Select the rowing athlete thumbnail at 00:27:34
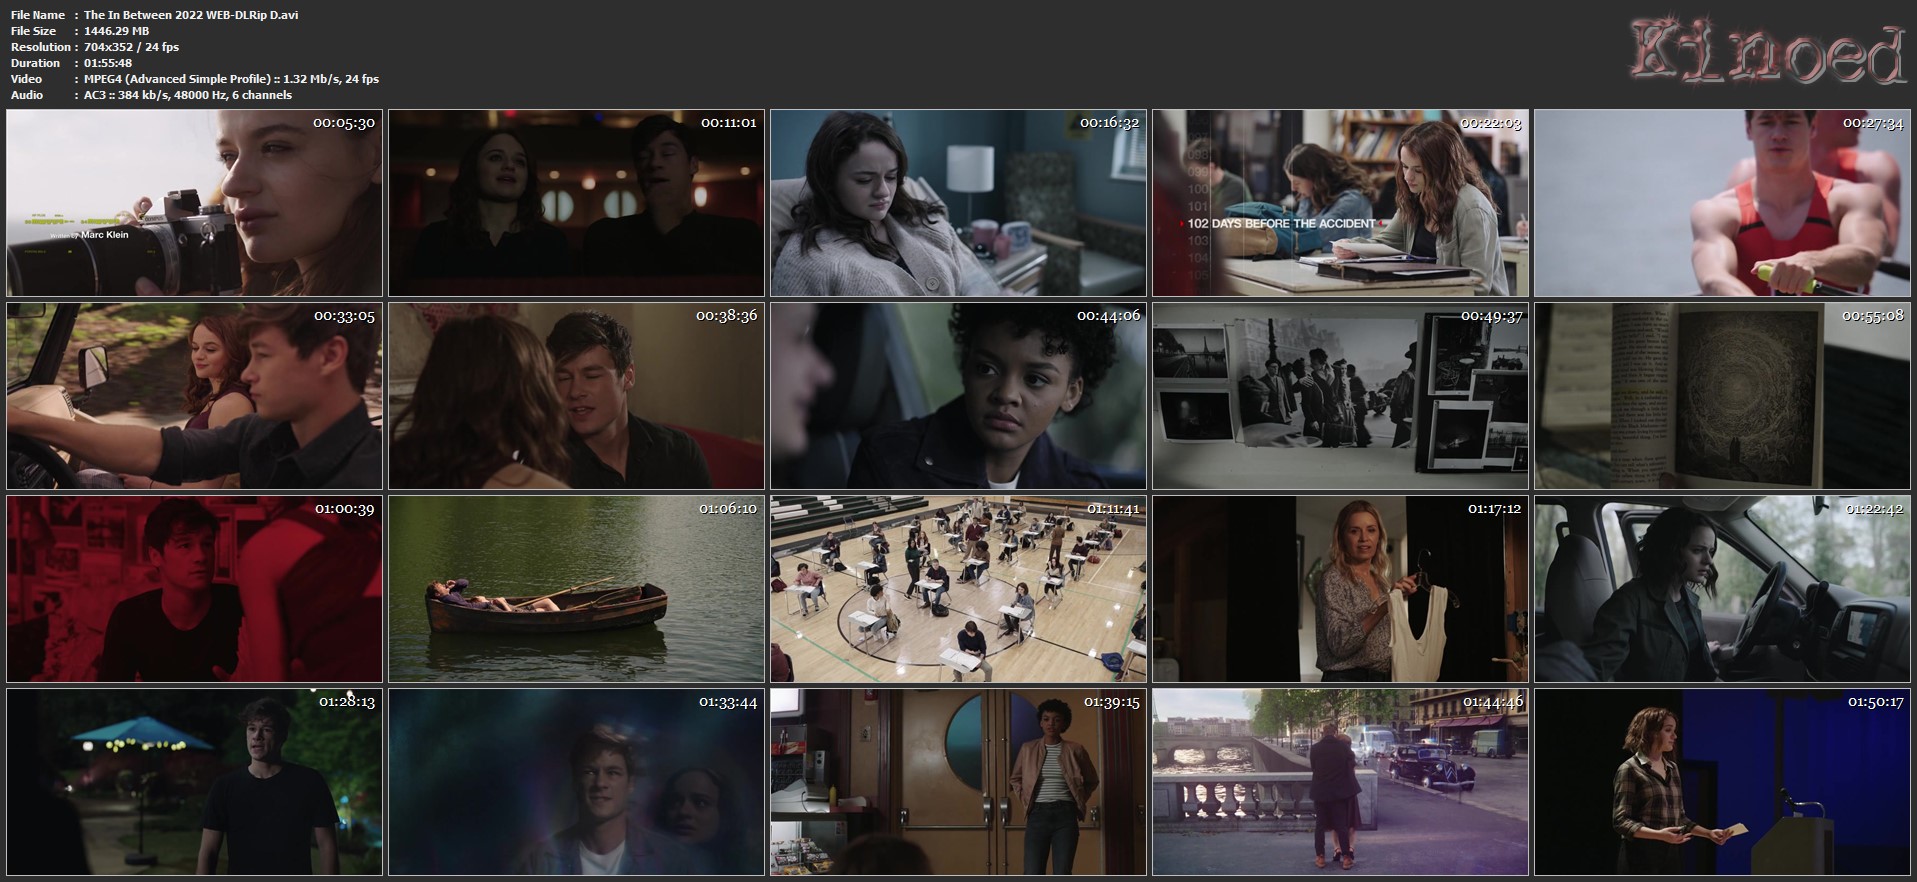Screen dimensions: 1917x882 (1722, 203)
